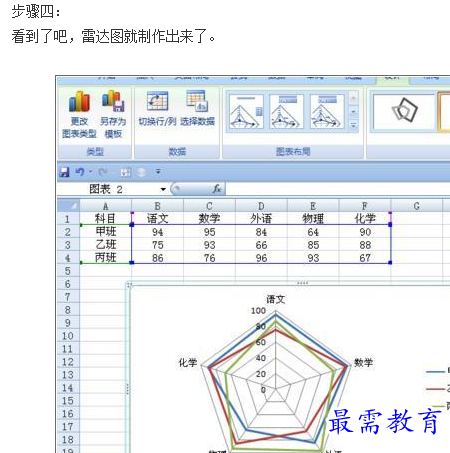Select row 5 header
This screenshot has height=453, width=450.
tap(68, 271)
